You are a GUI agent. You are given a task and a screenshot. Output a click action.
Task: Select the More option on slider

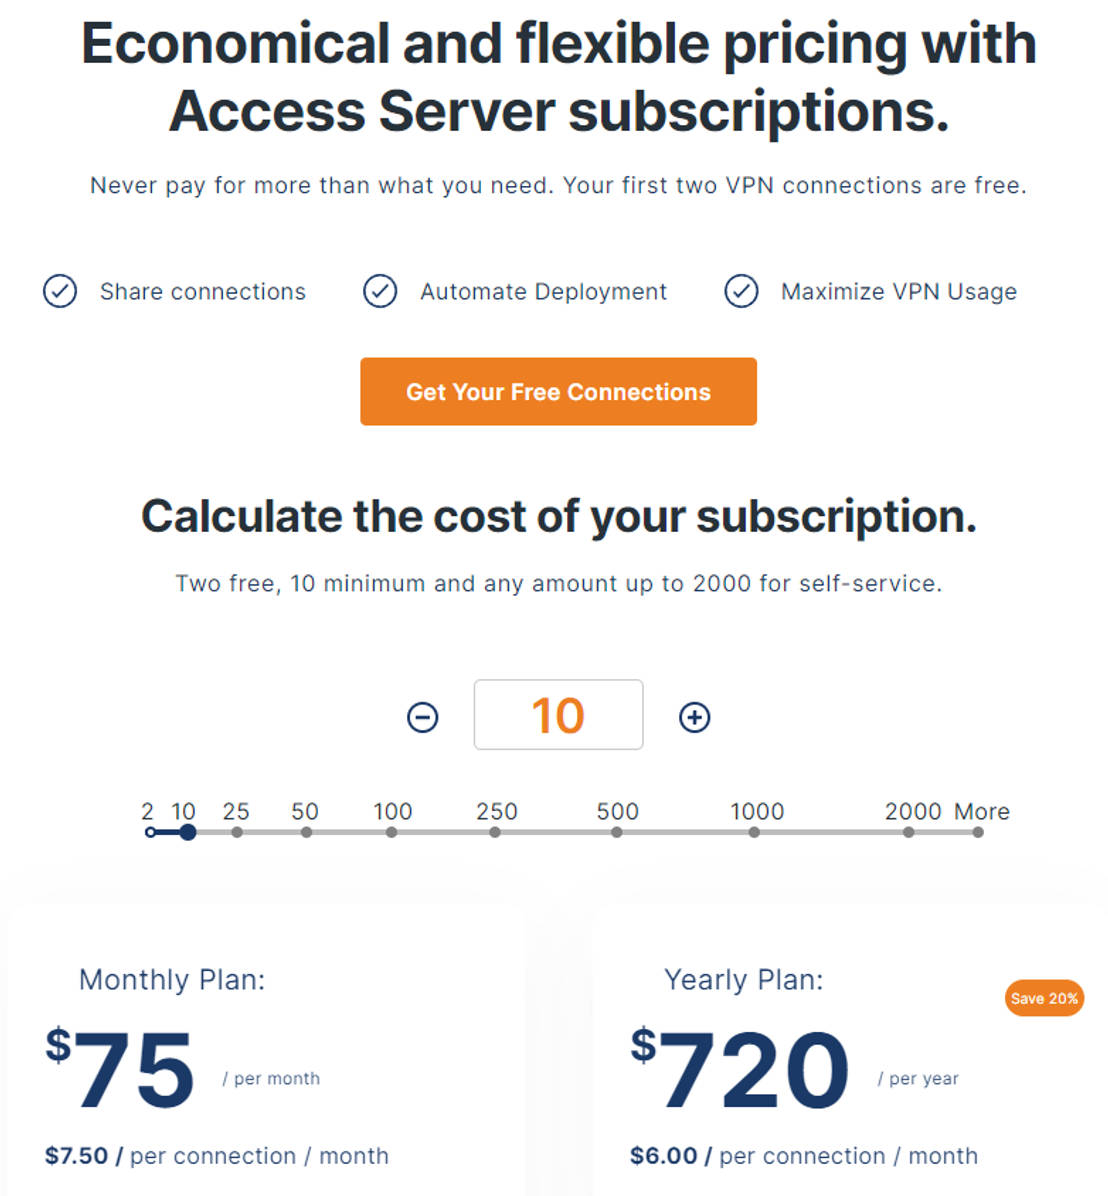pyautogui.click(x=978, y=832)
